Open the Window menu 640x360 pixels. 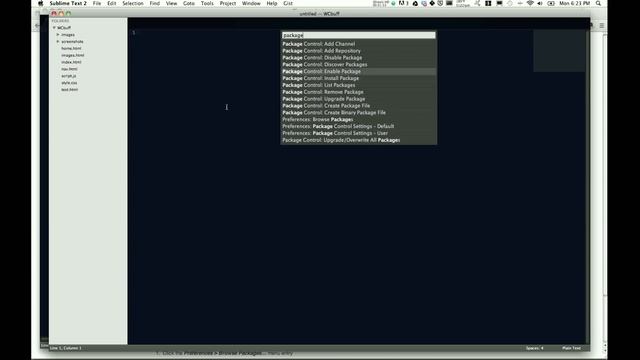pos(251,3)
